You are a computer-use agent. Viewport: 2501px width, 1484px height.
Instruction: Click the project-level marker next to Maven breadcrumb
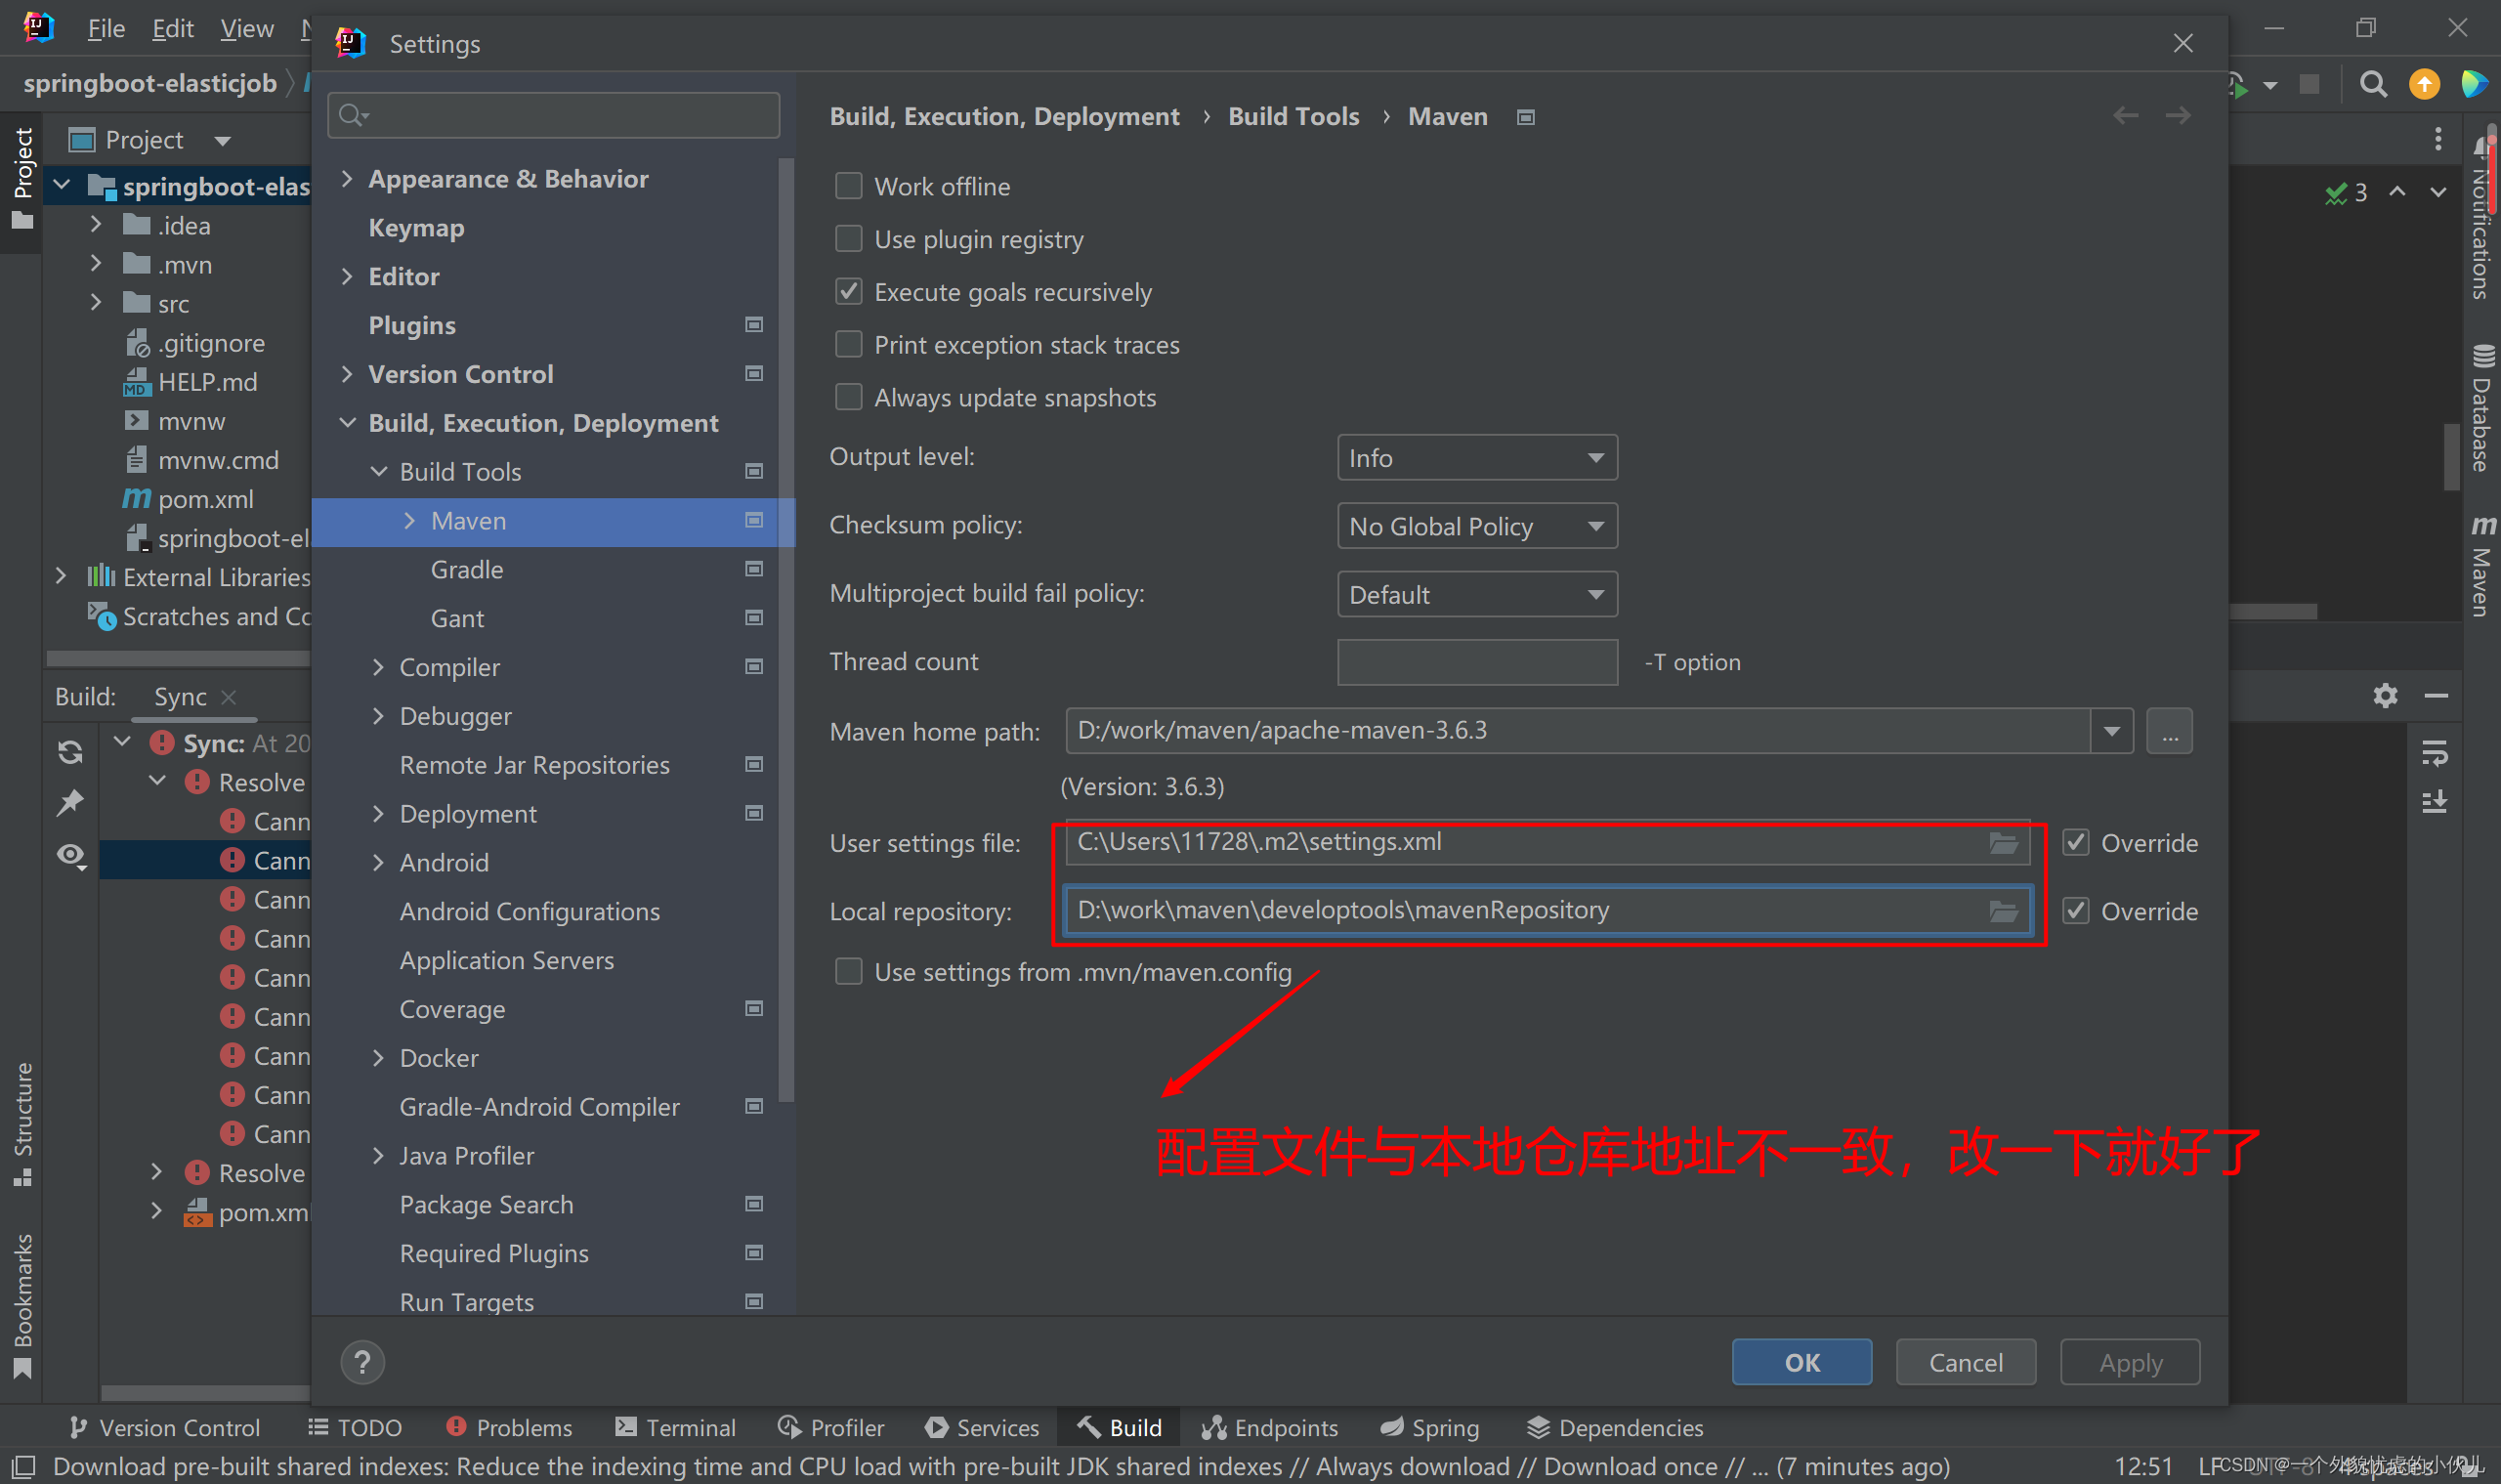pyautogui.click(x=1525, y=117)
